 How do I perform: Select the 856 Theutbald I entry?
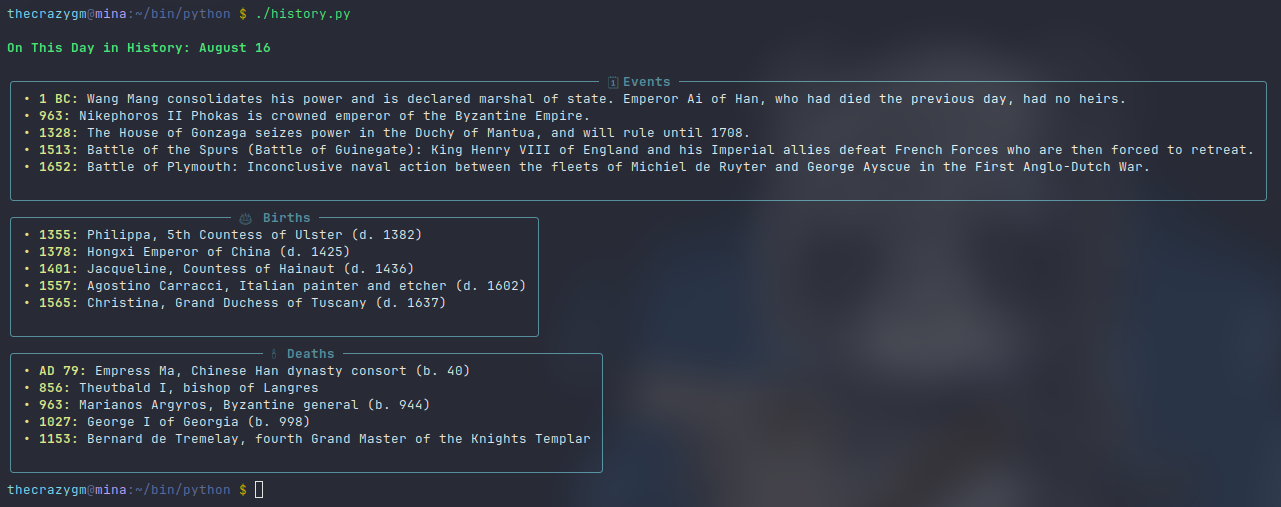click(x=171, y=388)
